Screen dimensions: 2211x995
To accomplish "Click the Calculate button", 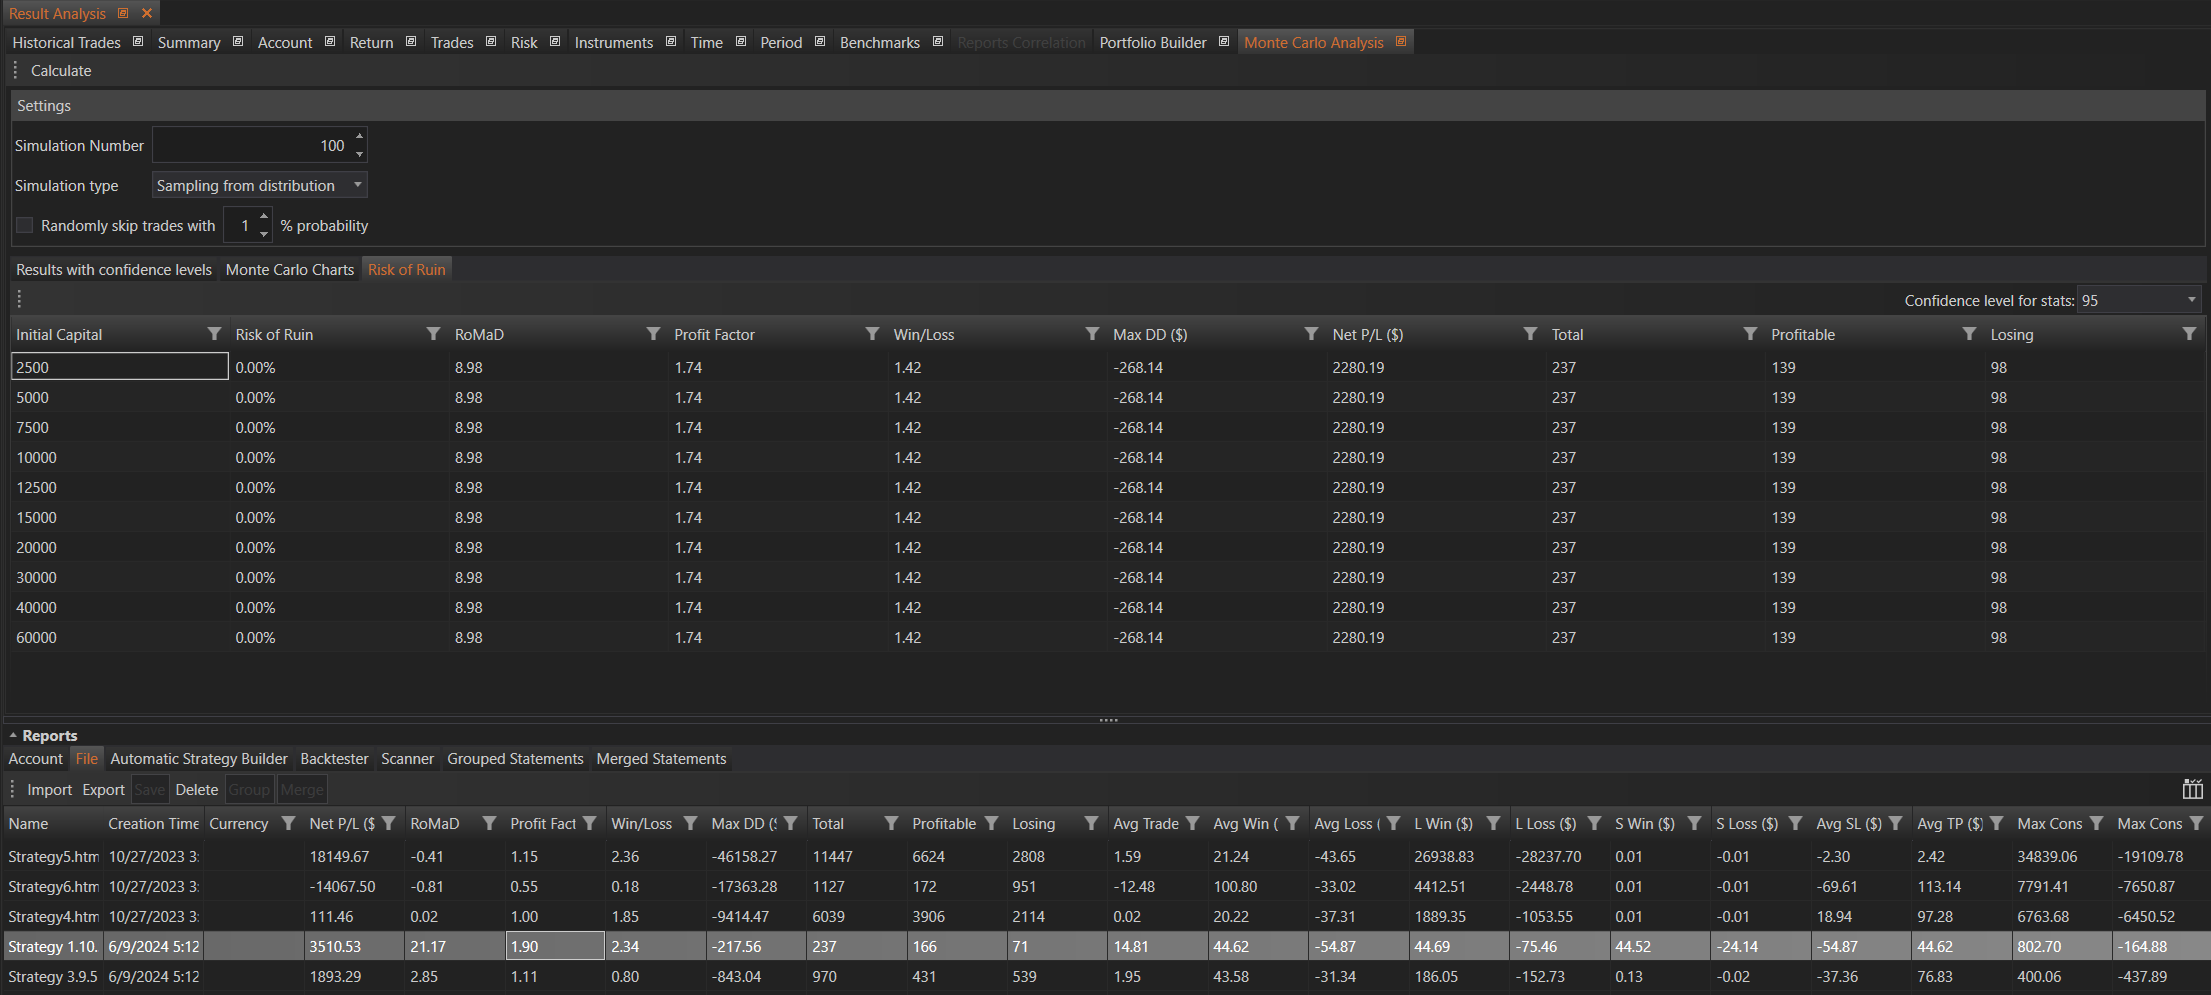I will click(61, 71).
